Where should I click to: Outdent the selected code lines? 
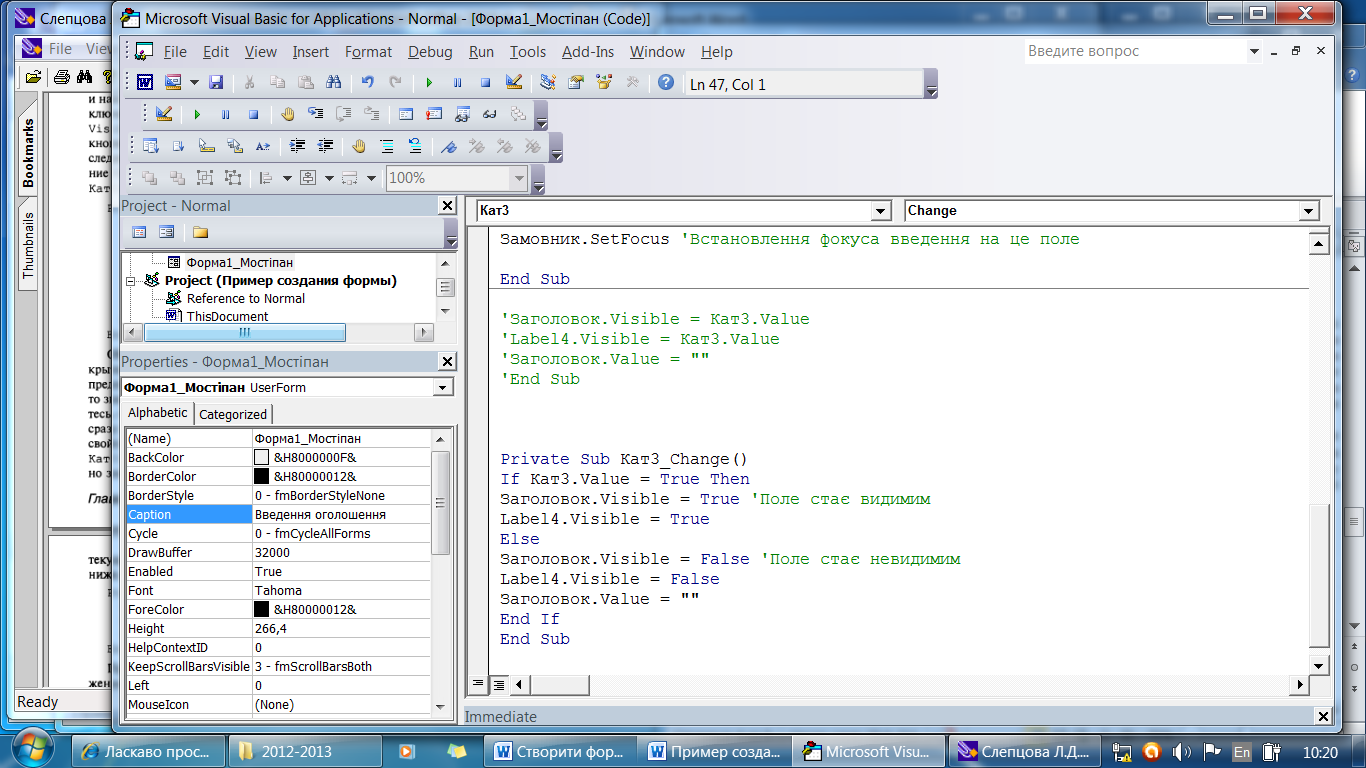coord(325,146)
